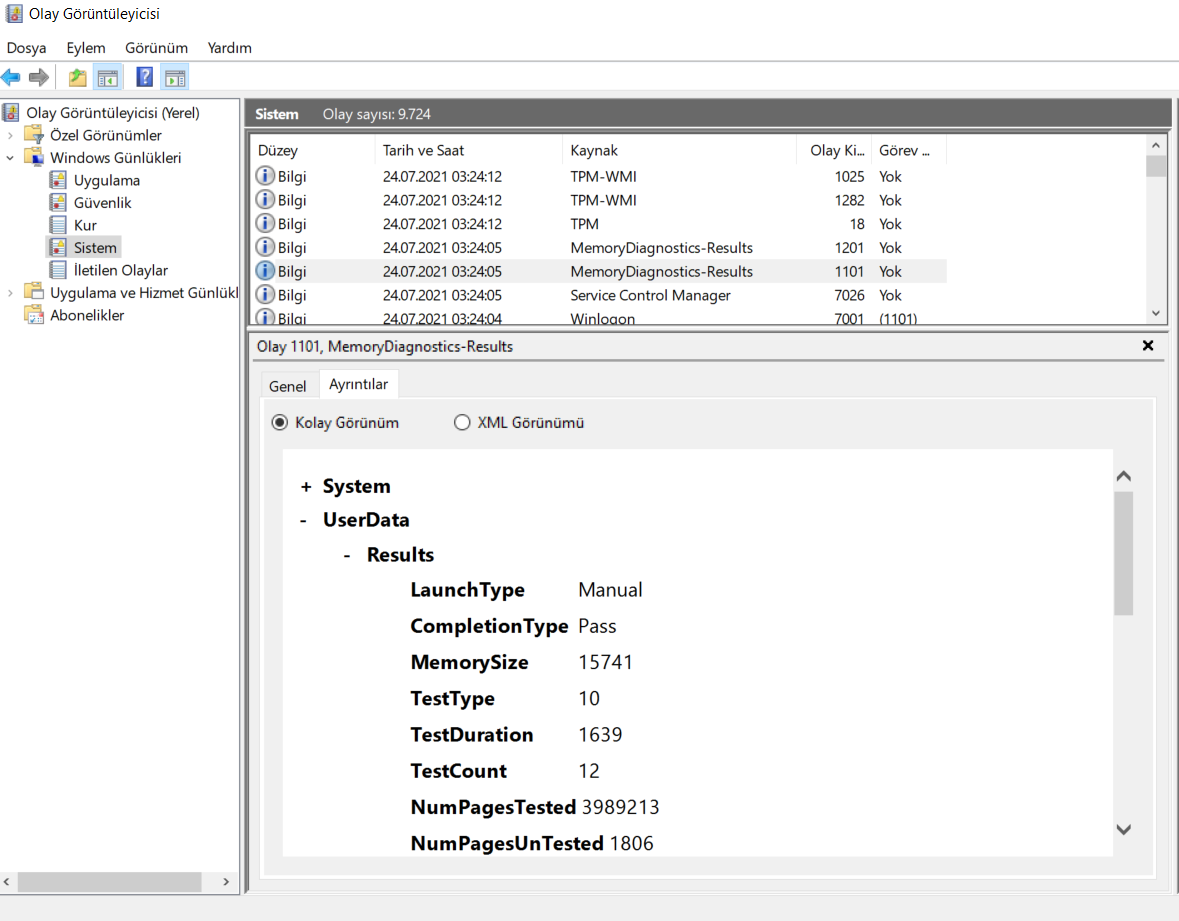This screenshot has width=1179, height=921.
Task: Open the Uygulama log in tree
Action: [x=106, y=181]
